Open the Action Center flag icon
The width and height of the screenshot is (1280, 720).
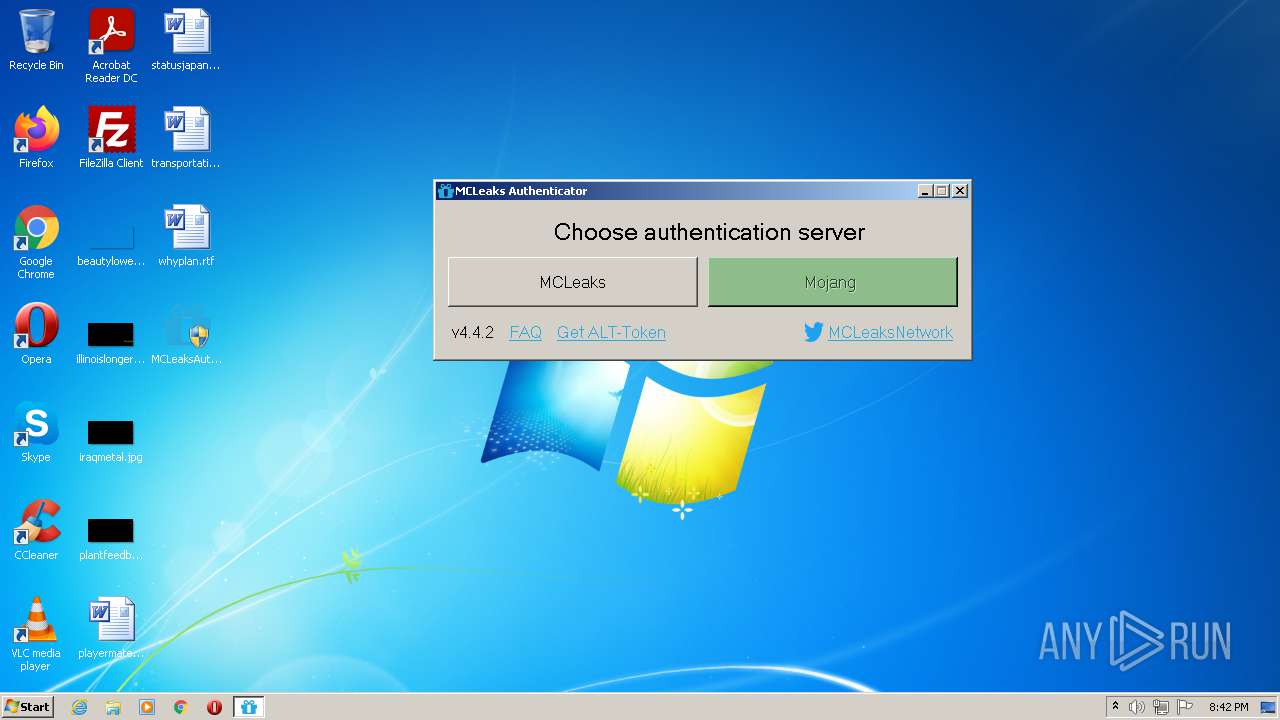coord(1185,707)
